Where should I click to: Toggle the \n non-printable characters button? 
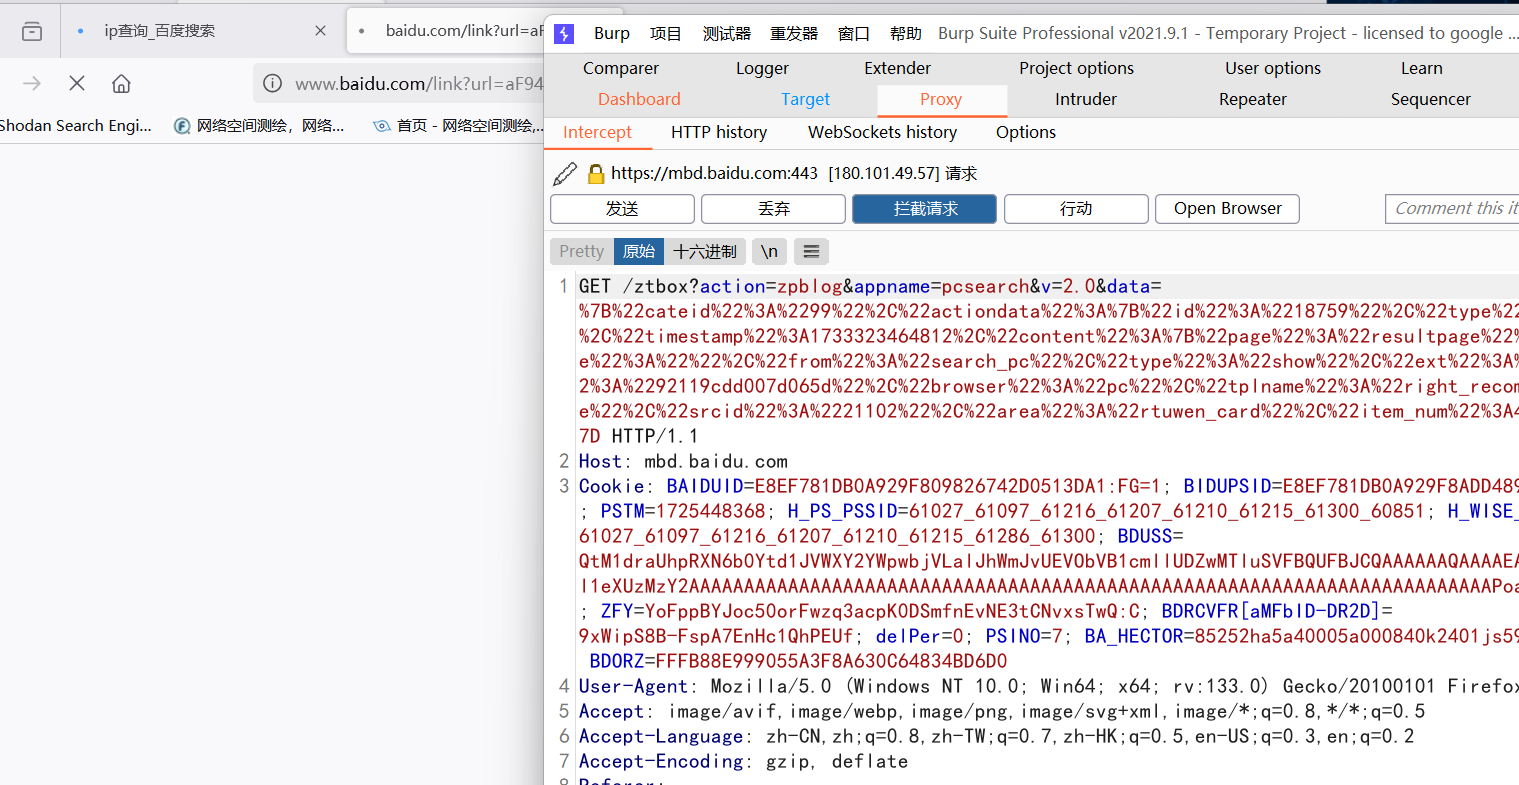(x=769, y=252)
